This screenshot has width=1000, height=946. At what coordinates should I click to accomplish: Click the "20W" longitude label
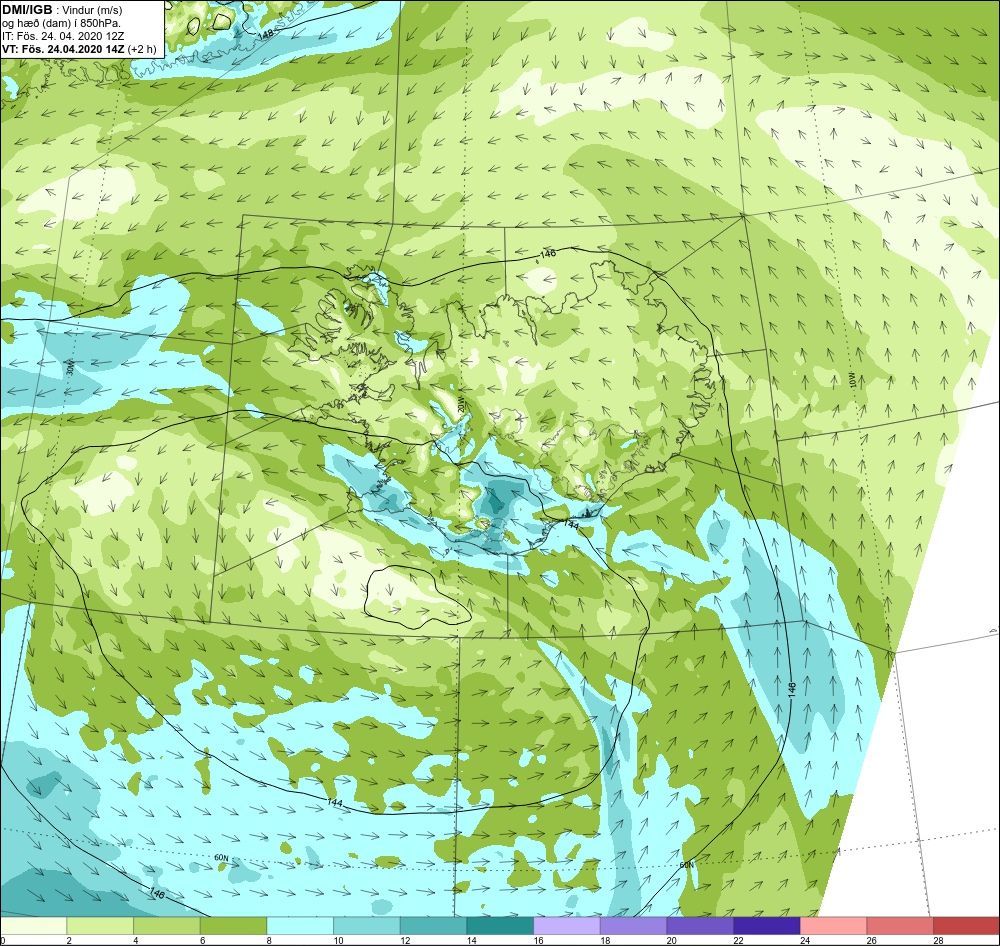(x=460, y=404)
